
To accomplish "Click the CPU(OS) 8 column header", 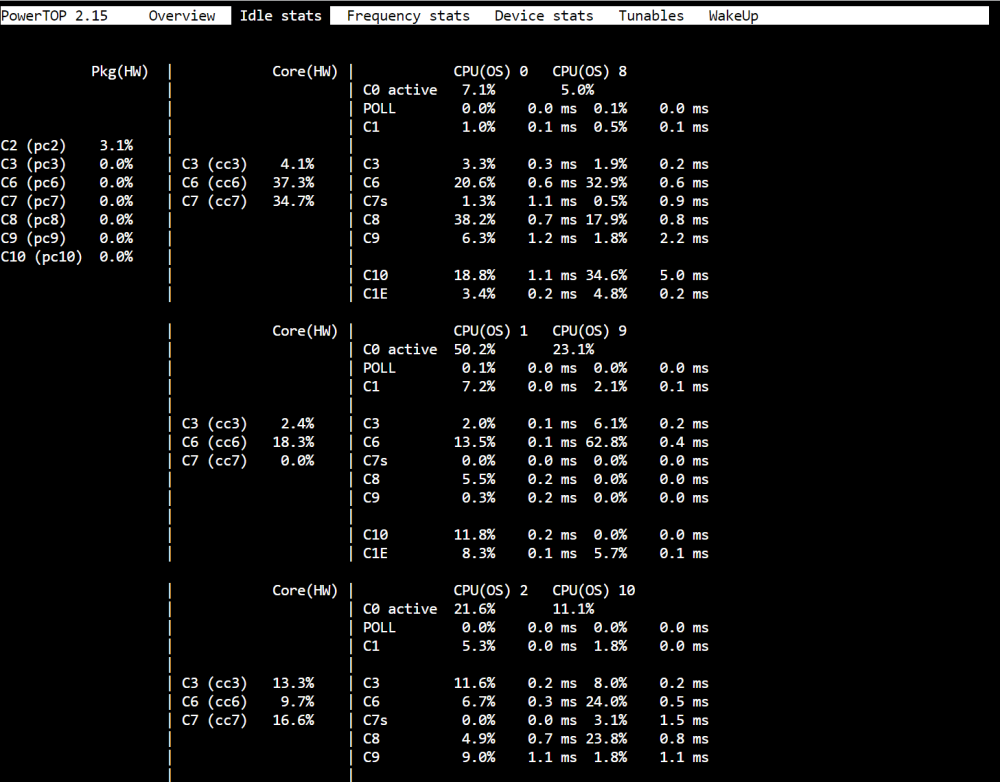I will tap(589, 71).
